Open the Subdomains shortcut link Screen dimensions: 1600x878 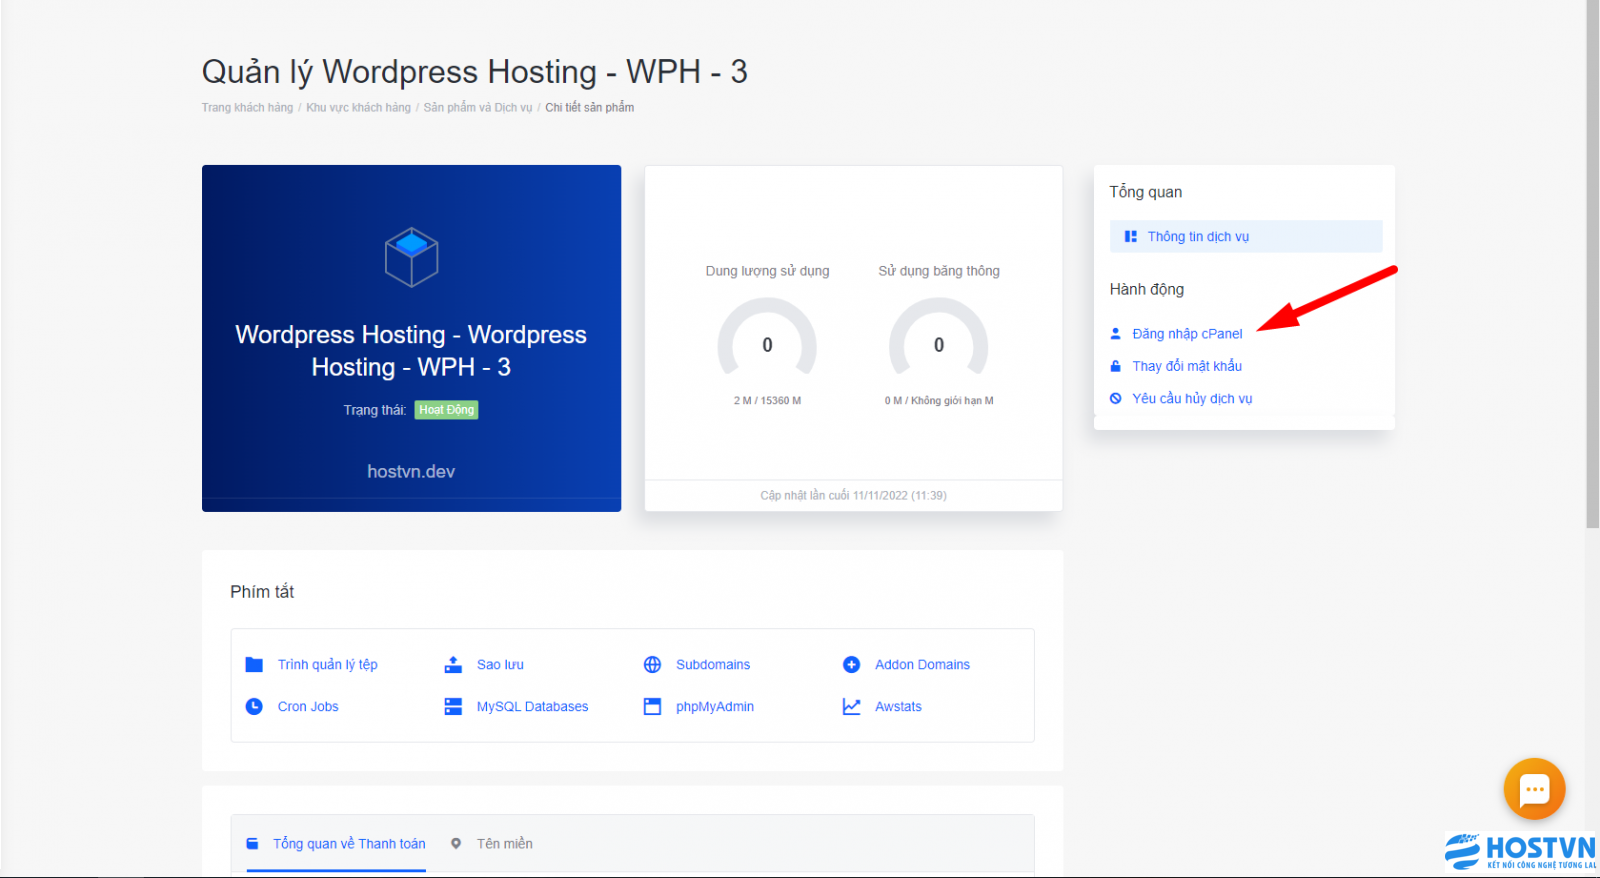[713, 664]
